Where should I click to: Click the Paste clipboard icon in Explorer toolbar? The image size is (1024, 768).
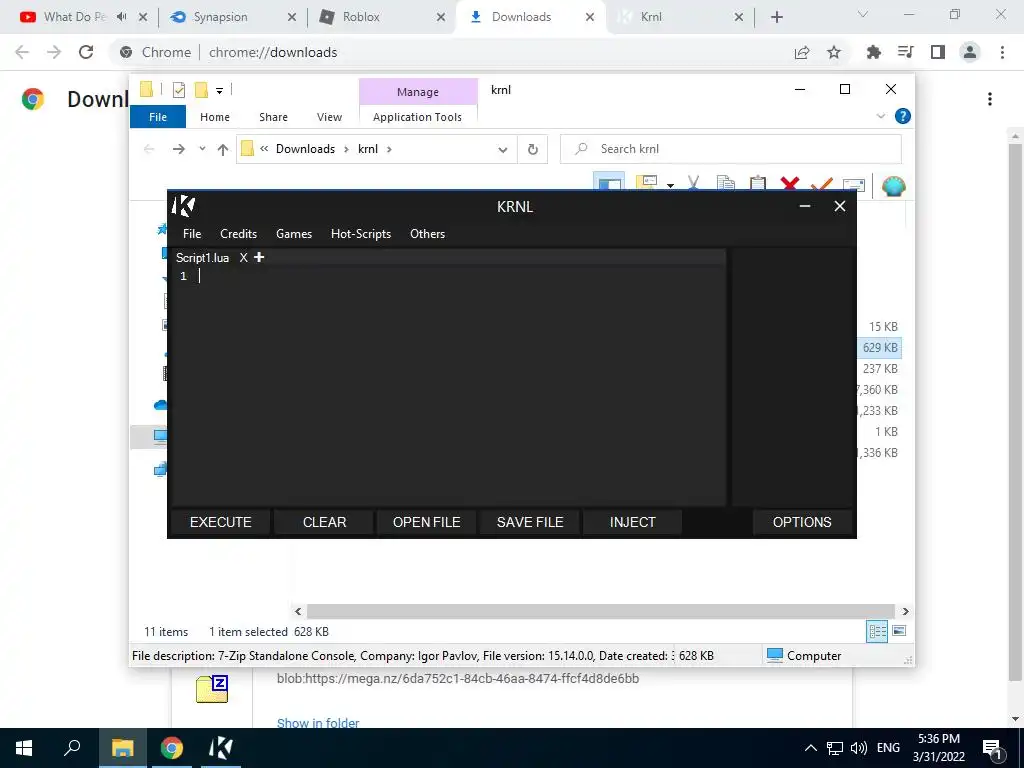tap(758, 184)
